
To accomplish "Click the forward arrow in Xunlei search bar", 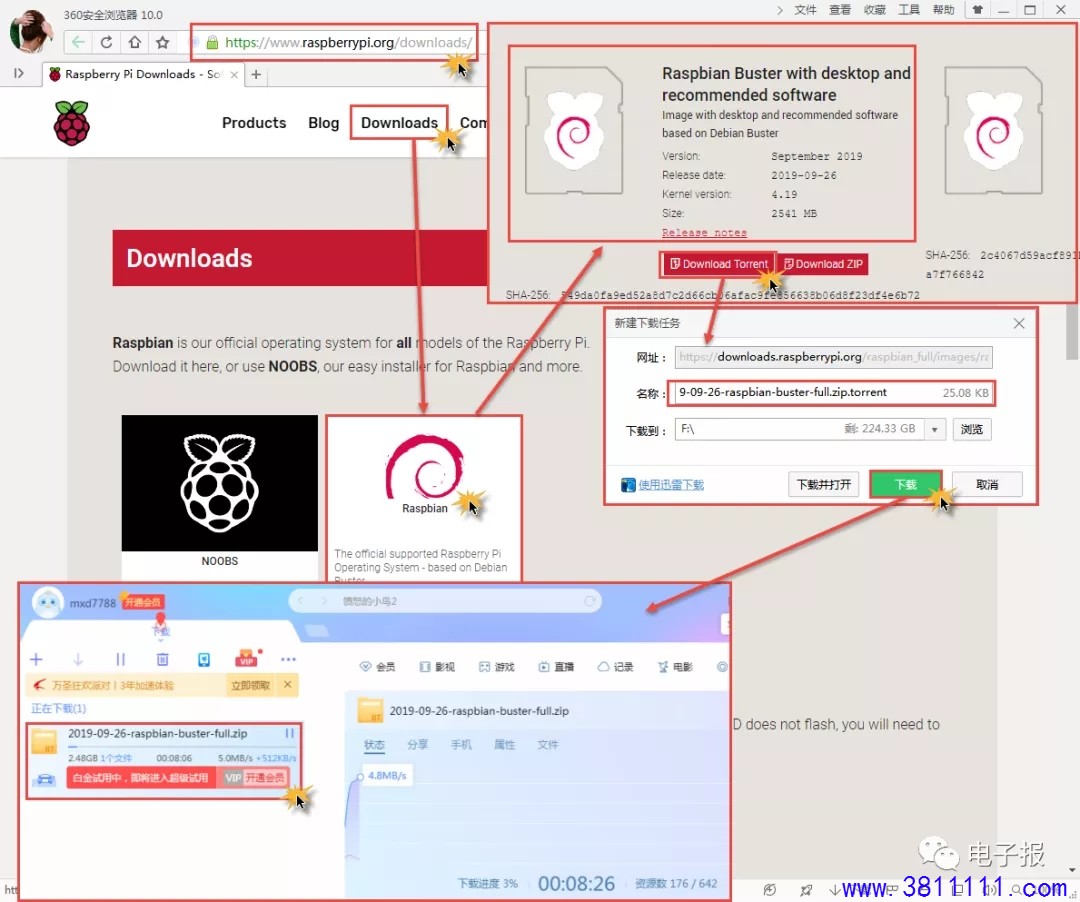I will coord(324,601).
